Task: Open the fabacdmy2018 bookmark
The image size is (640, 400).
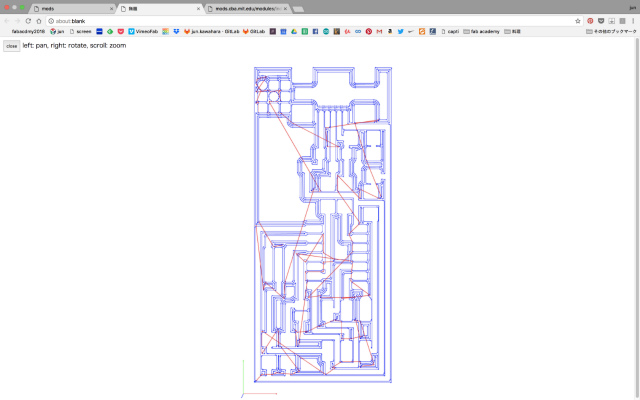Action: coord(28,31)
